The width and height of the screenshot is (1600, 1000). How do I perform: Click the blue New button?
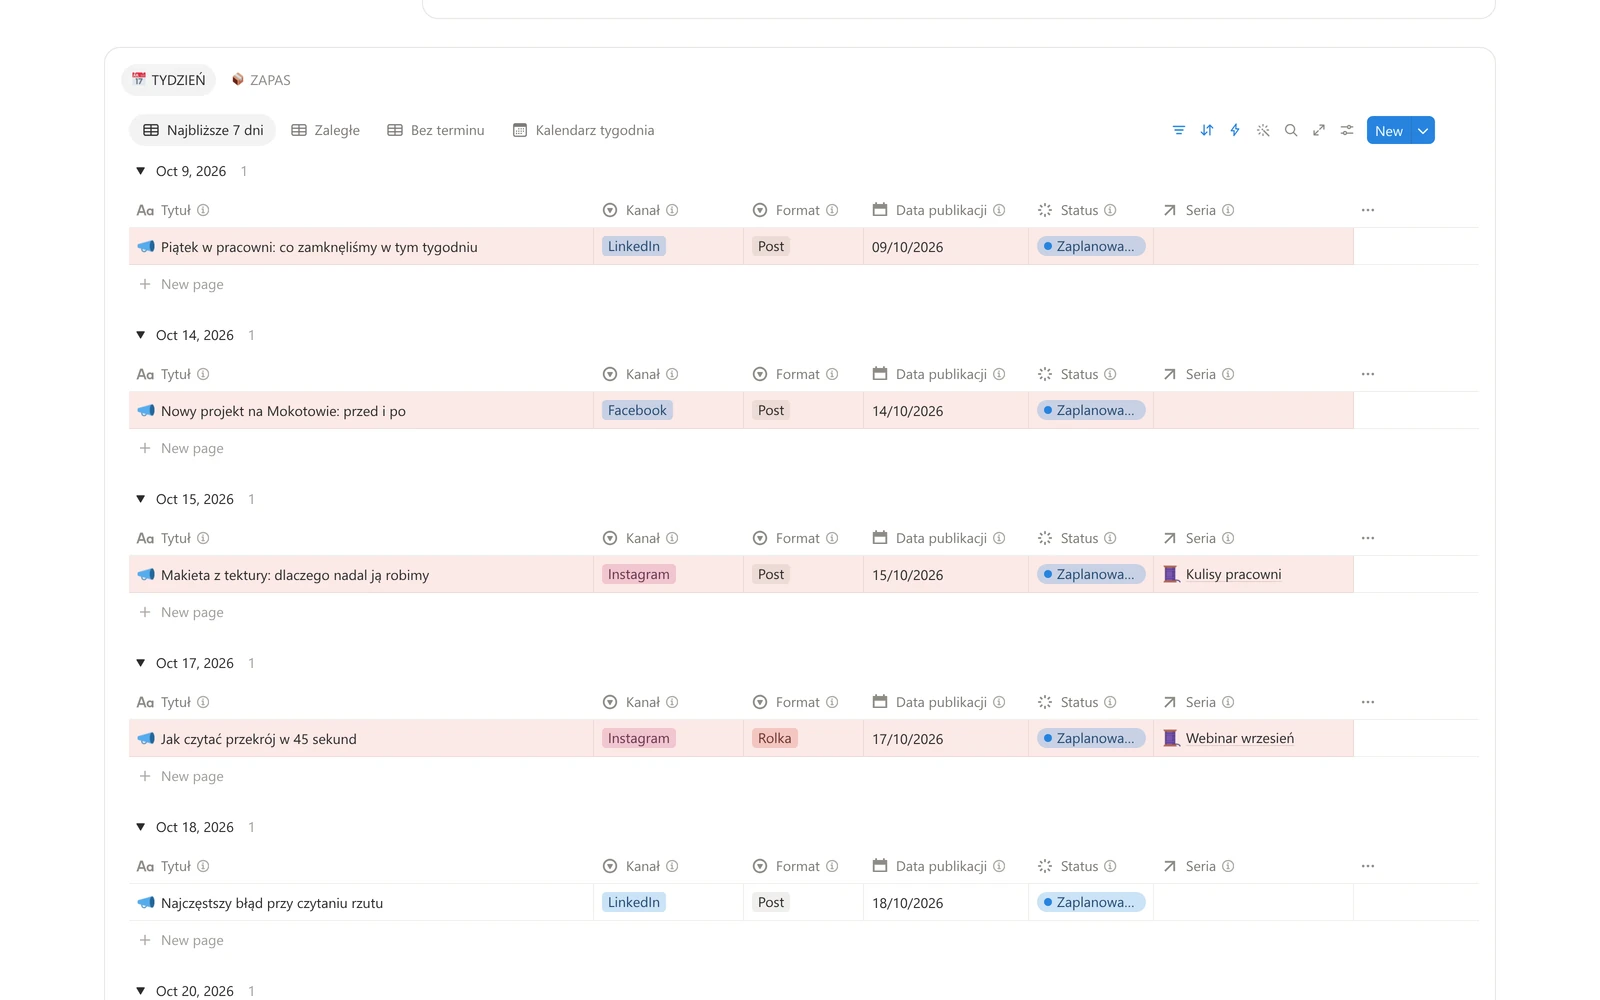[1389, 131]
